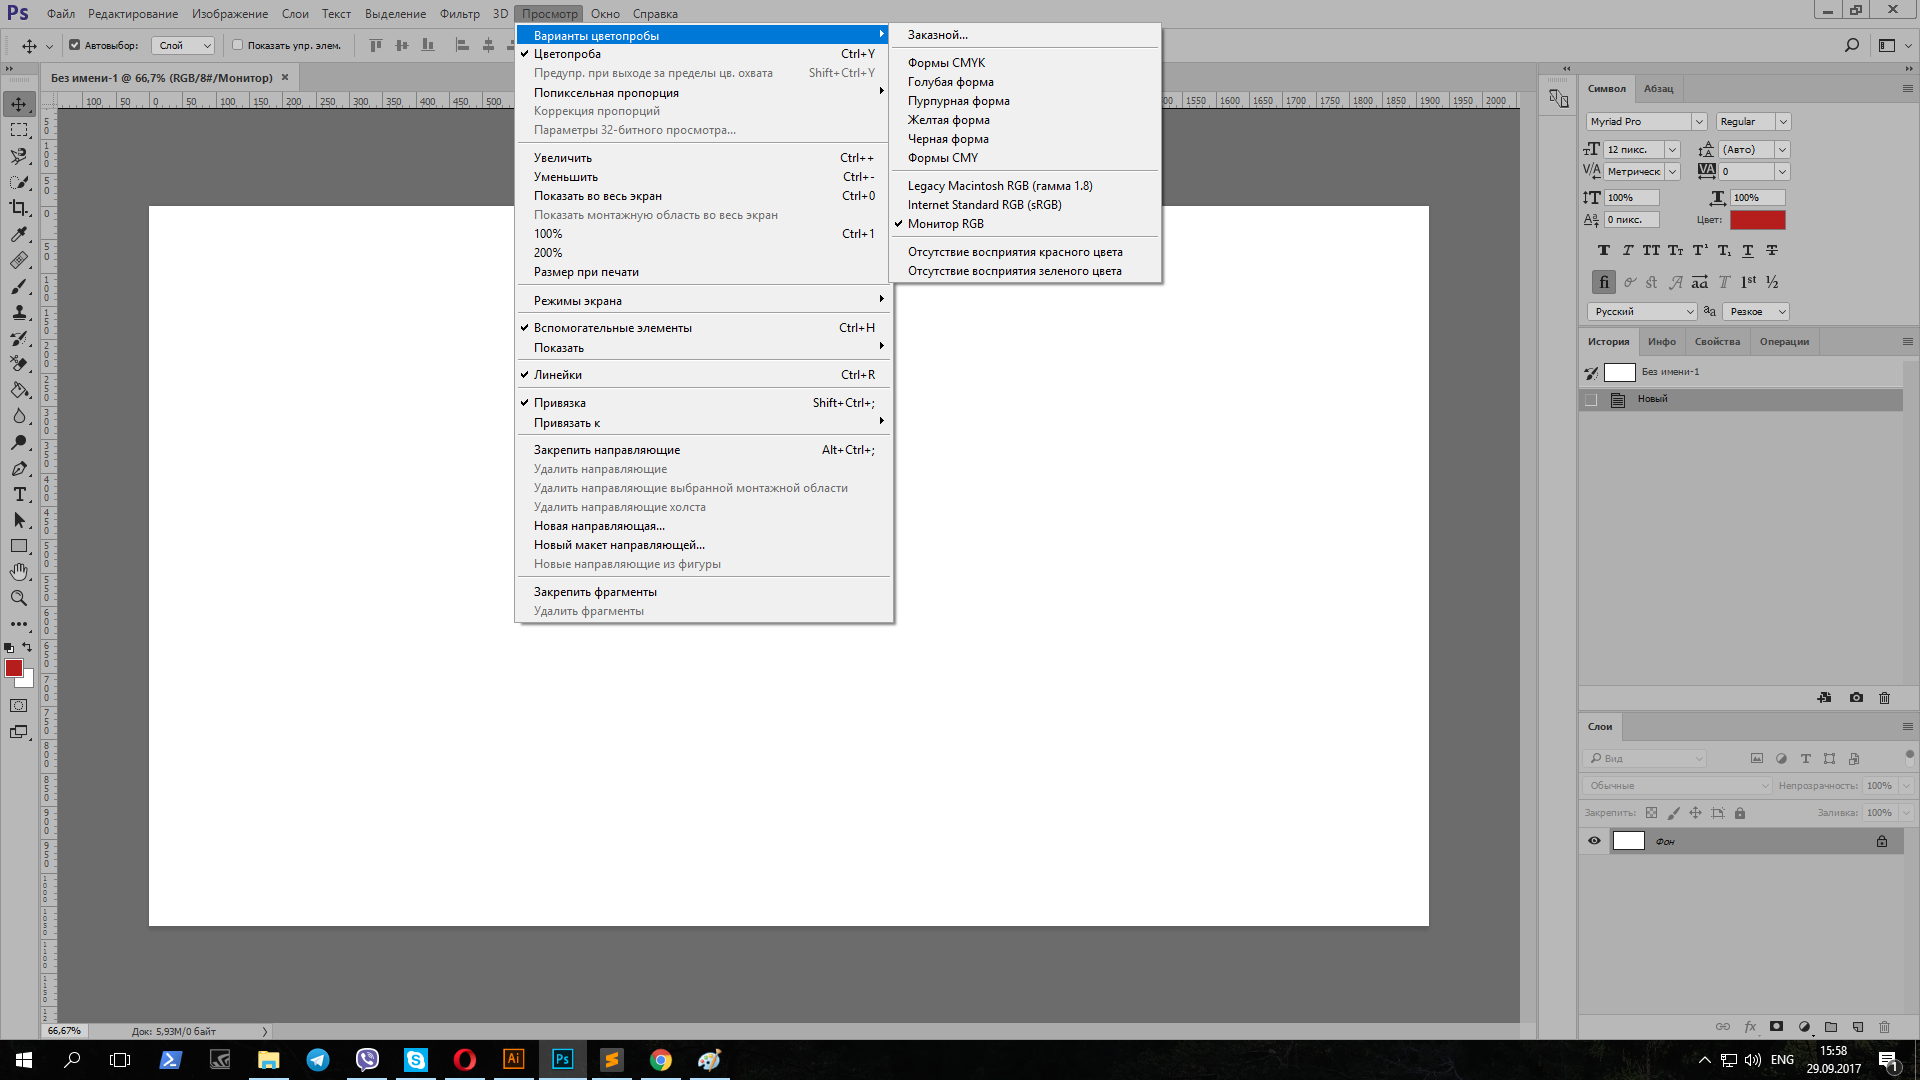Add a layer mask icon
The width and height of the screenshot is (1920, 1080).
coord(1776,1027)
